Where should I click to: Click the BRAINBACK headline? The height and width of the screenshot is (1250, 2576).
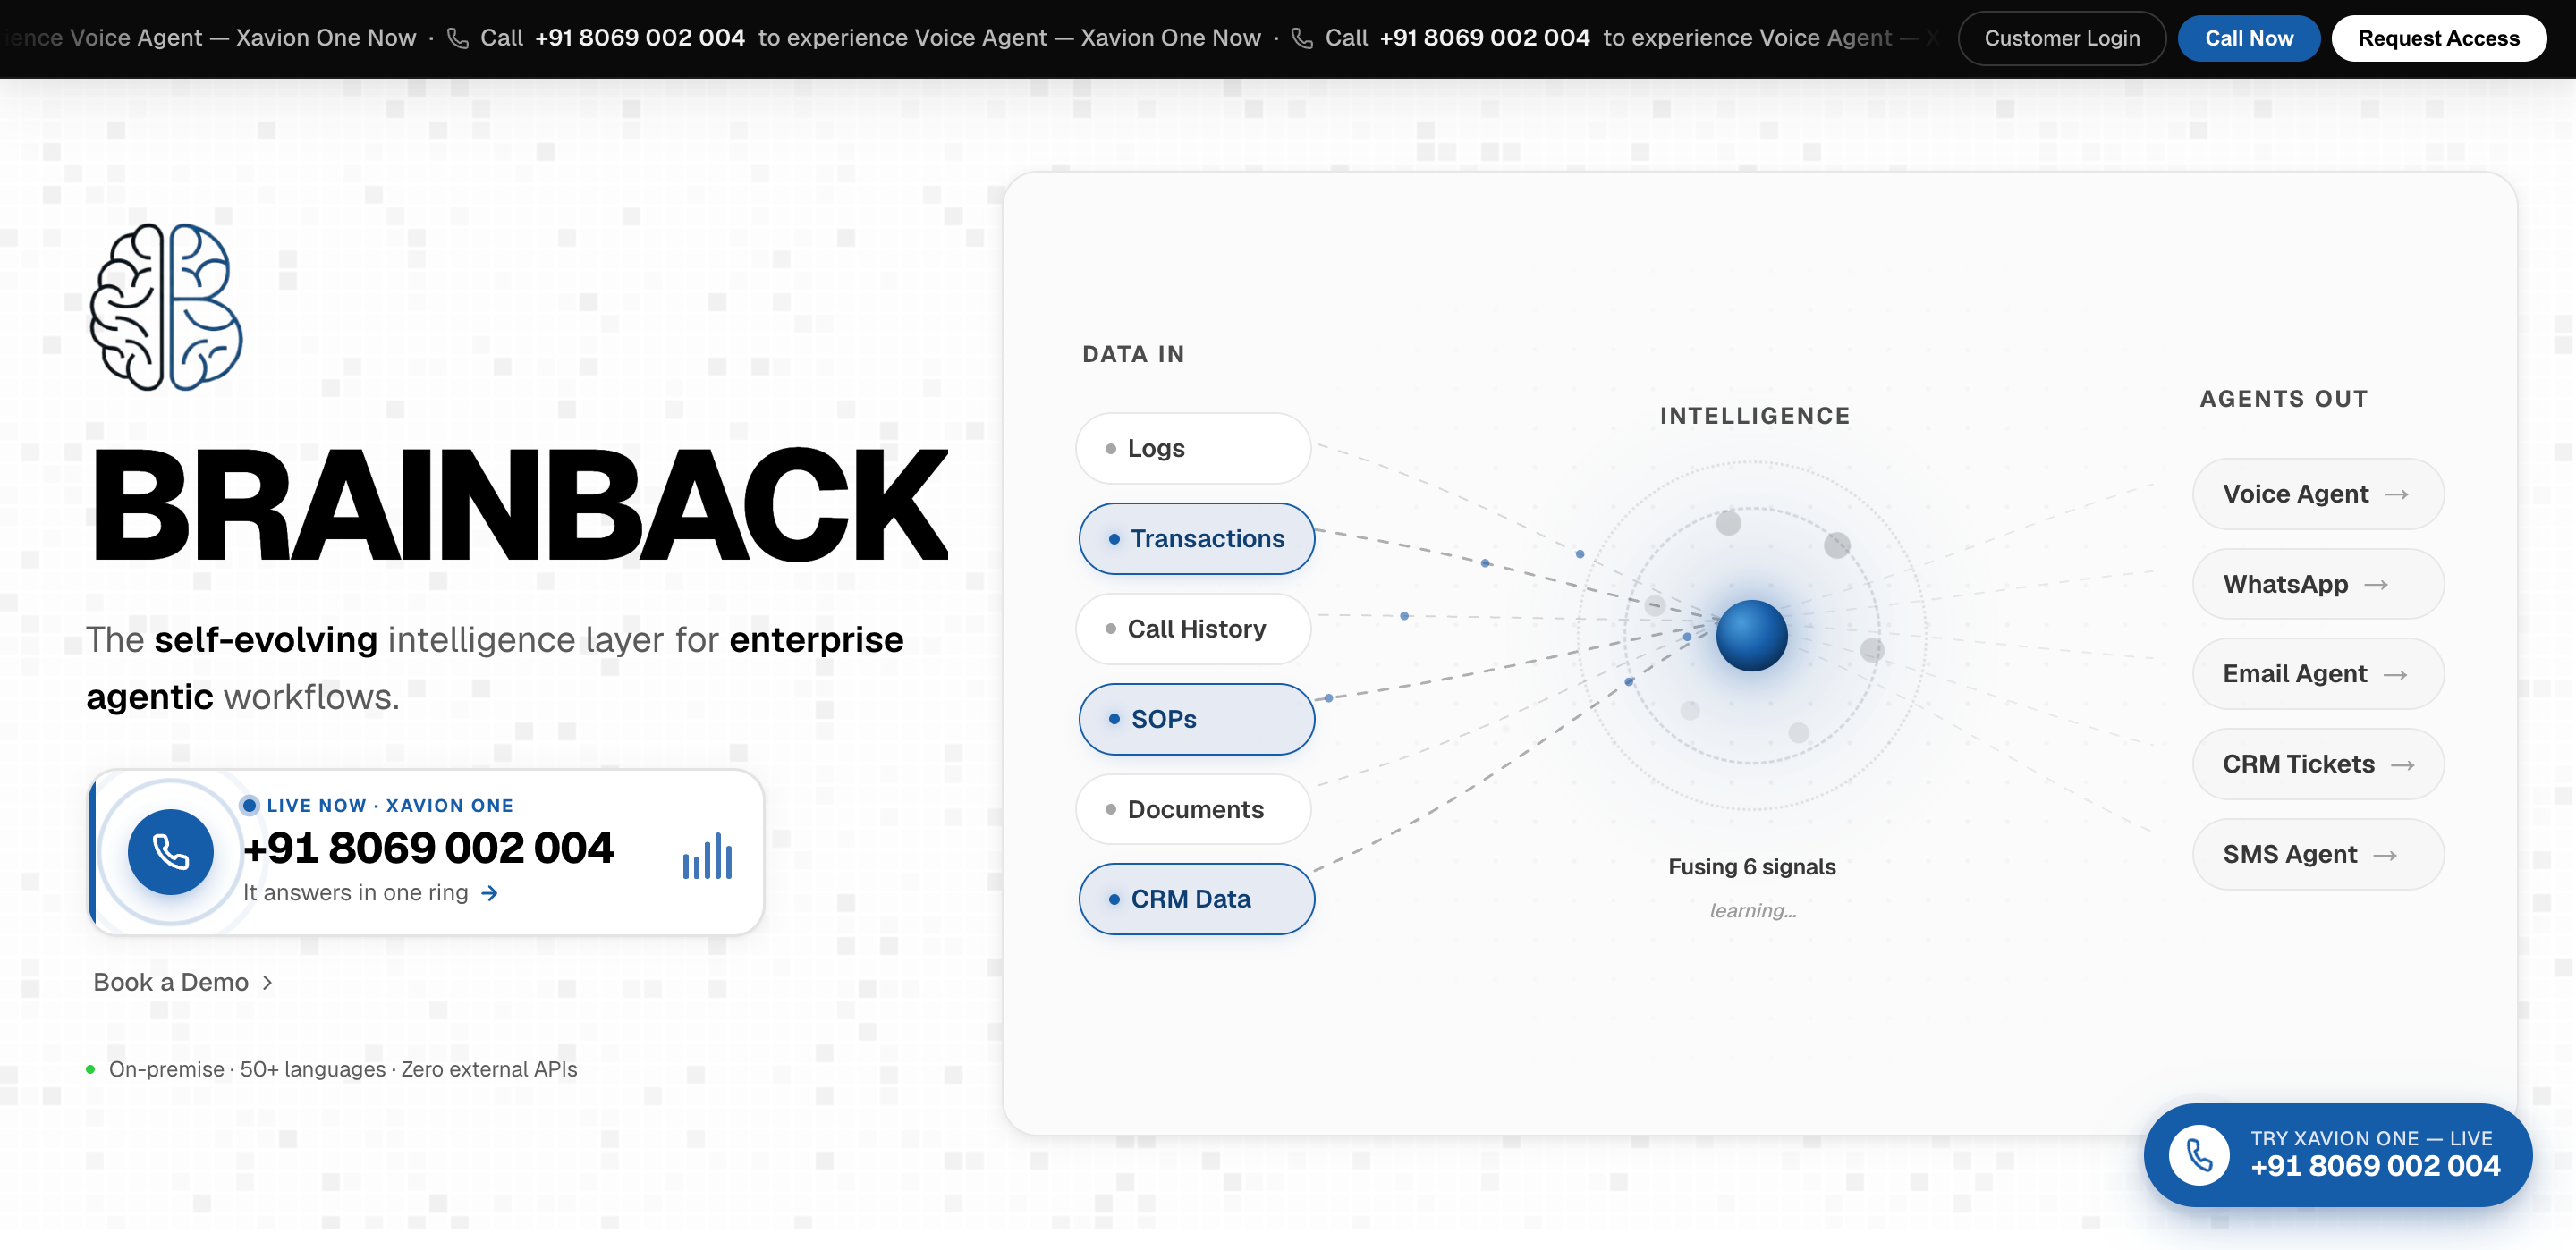519,505
